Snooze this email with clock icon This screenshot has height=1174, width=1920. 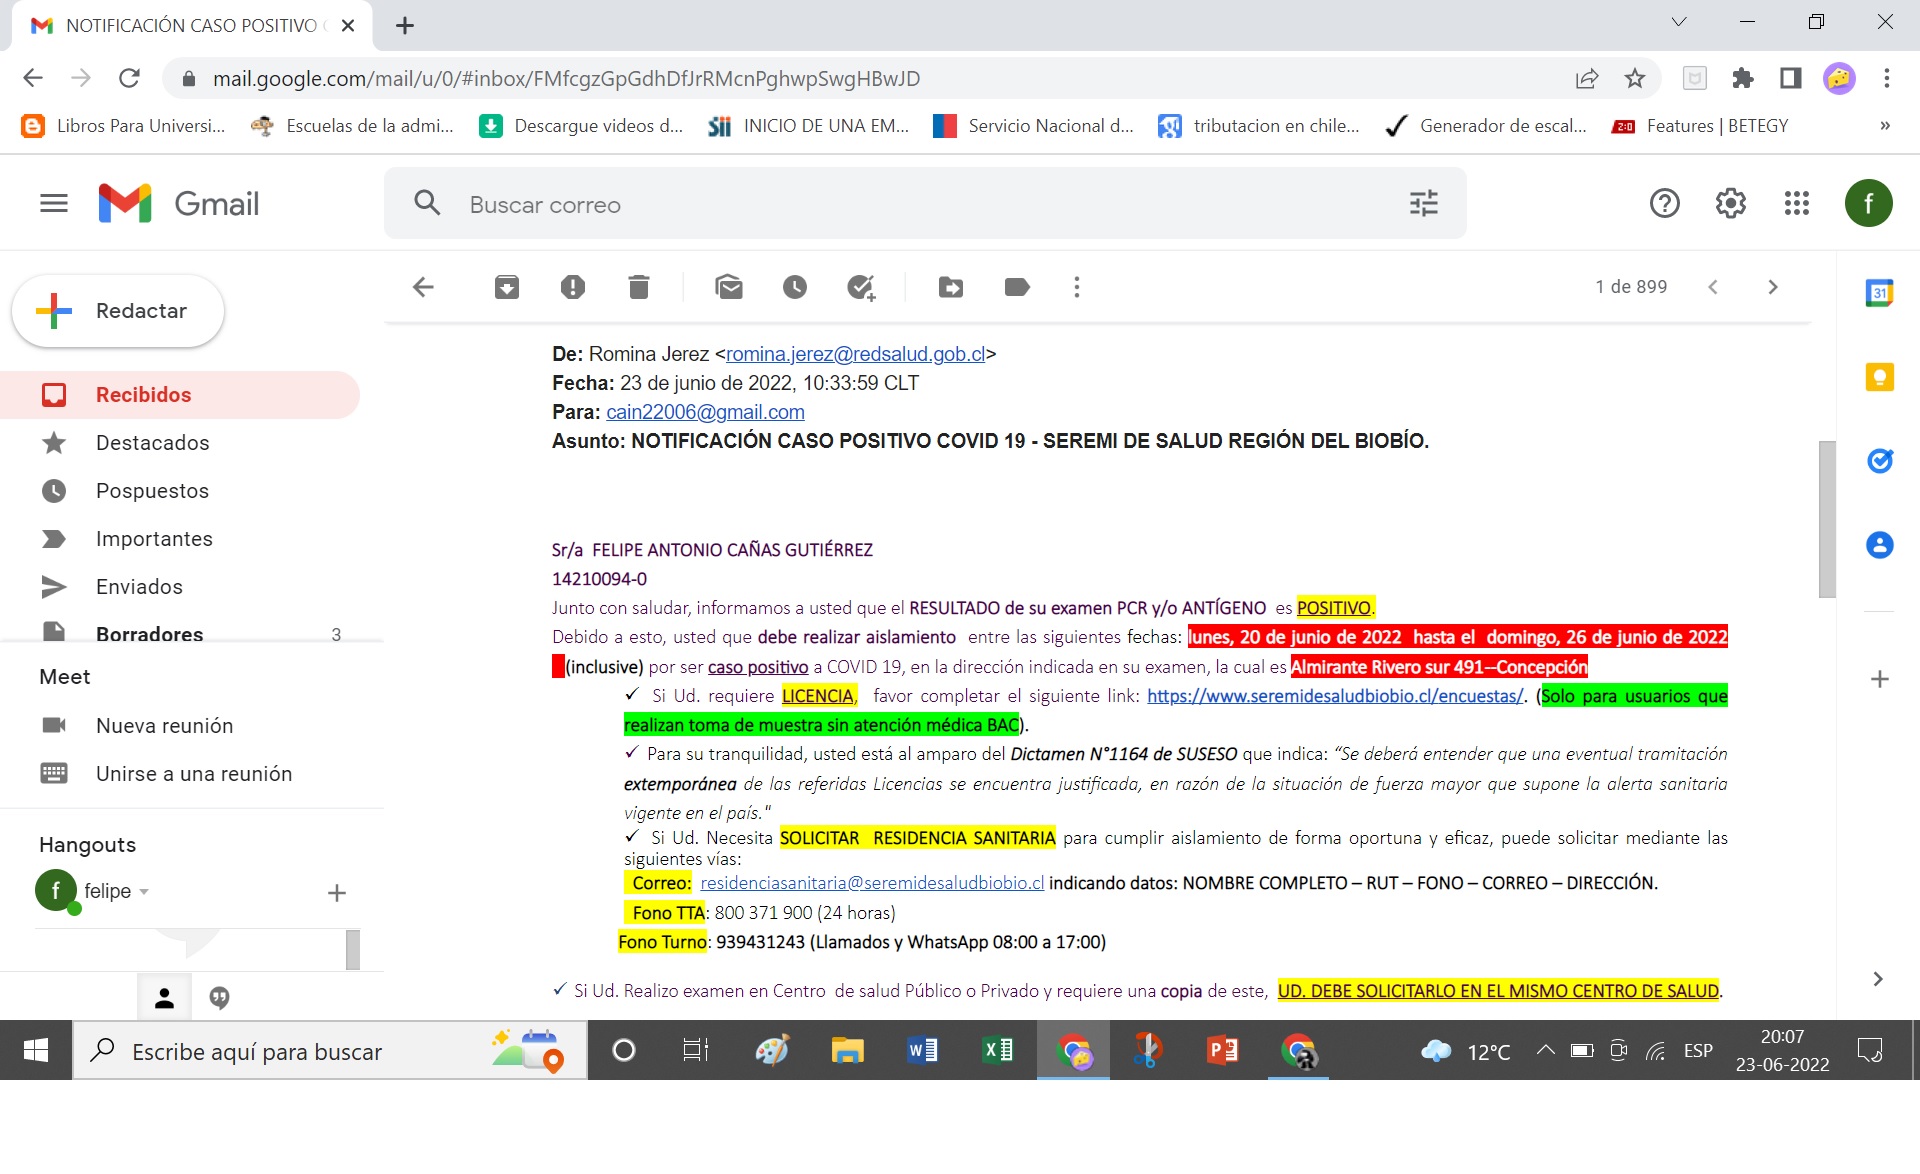[794, 288]
